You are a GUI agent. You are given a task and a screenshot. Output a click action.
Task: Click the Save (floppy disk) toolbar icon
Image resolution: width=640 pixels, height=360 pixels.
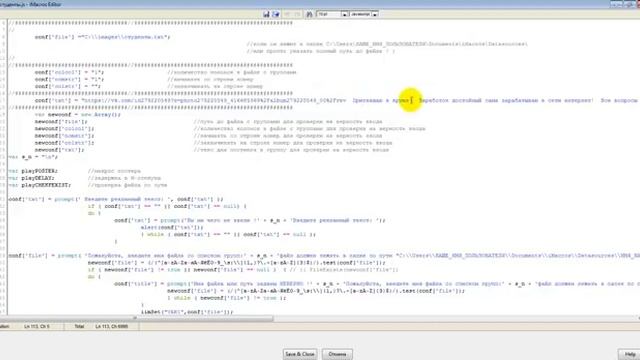click(x=266, y=14)
